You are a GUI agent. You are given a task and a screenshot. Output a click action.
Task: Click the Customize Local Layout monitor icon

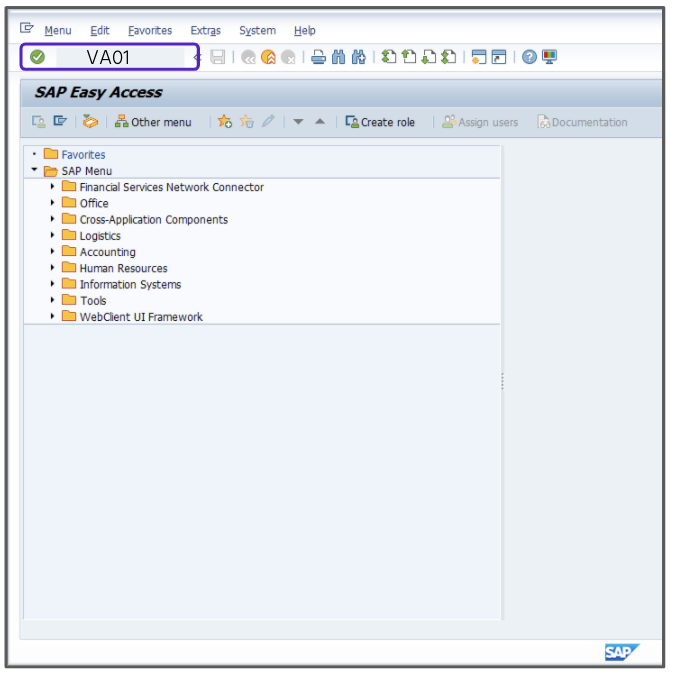549,57
